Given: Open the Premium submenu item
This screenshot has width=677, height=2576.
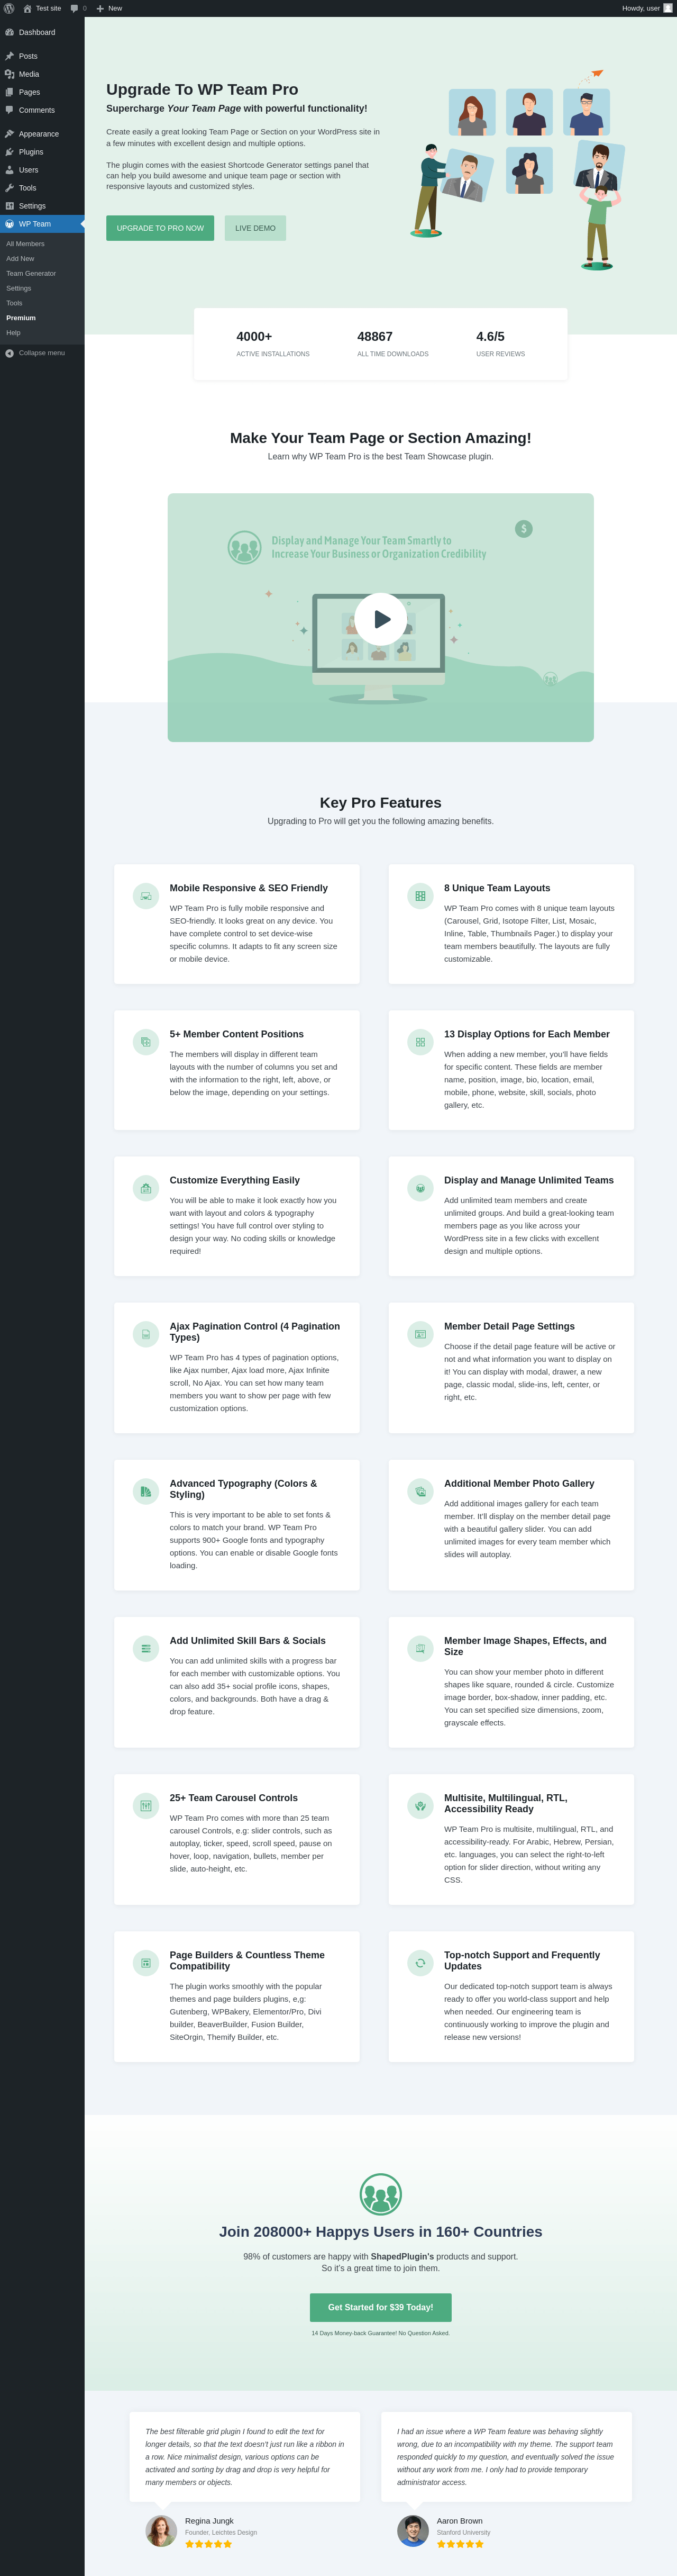Looking at the screenshot, I should click(x=21, y=318).
